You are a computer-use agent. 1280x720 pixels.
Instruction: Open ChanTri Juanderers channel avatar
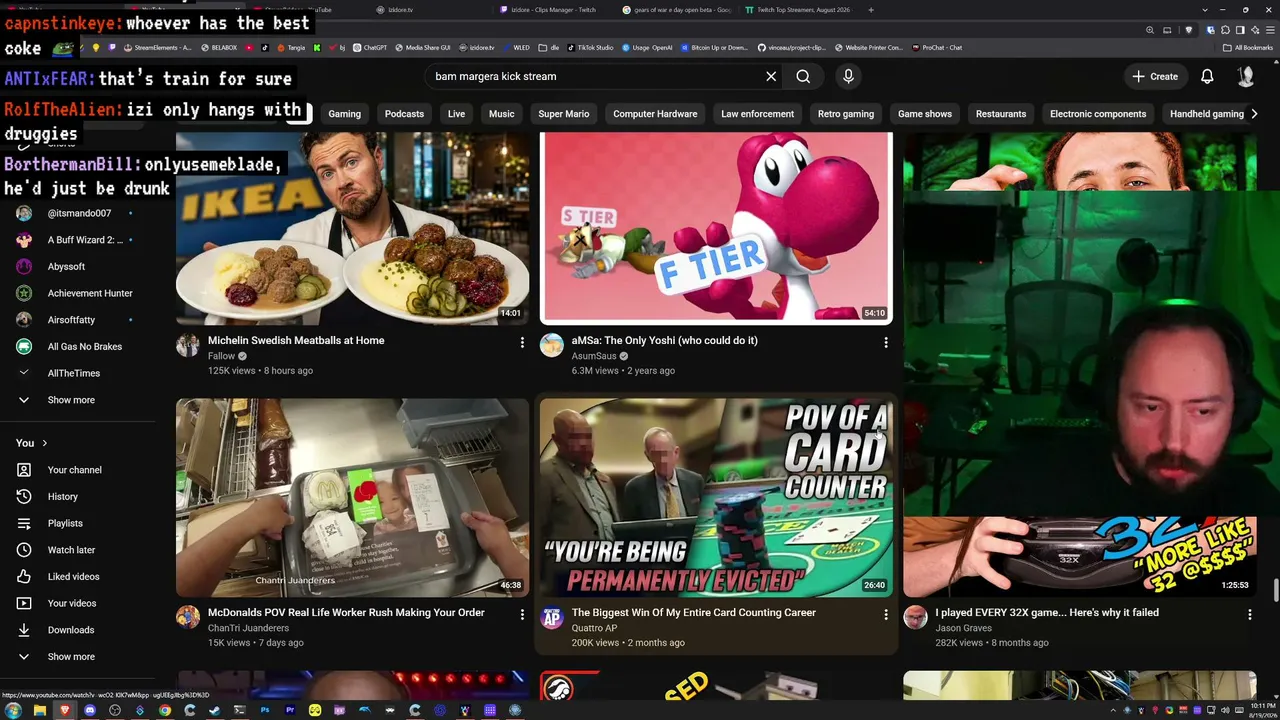point(188,618)
